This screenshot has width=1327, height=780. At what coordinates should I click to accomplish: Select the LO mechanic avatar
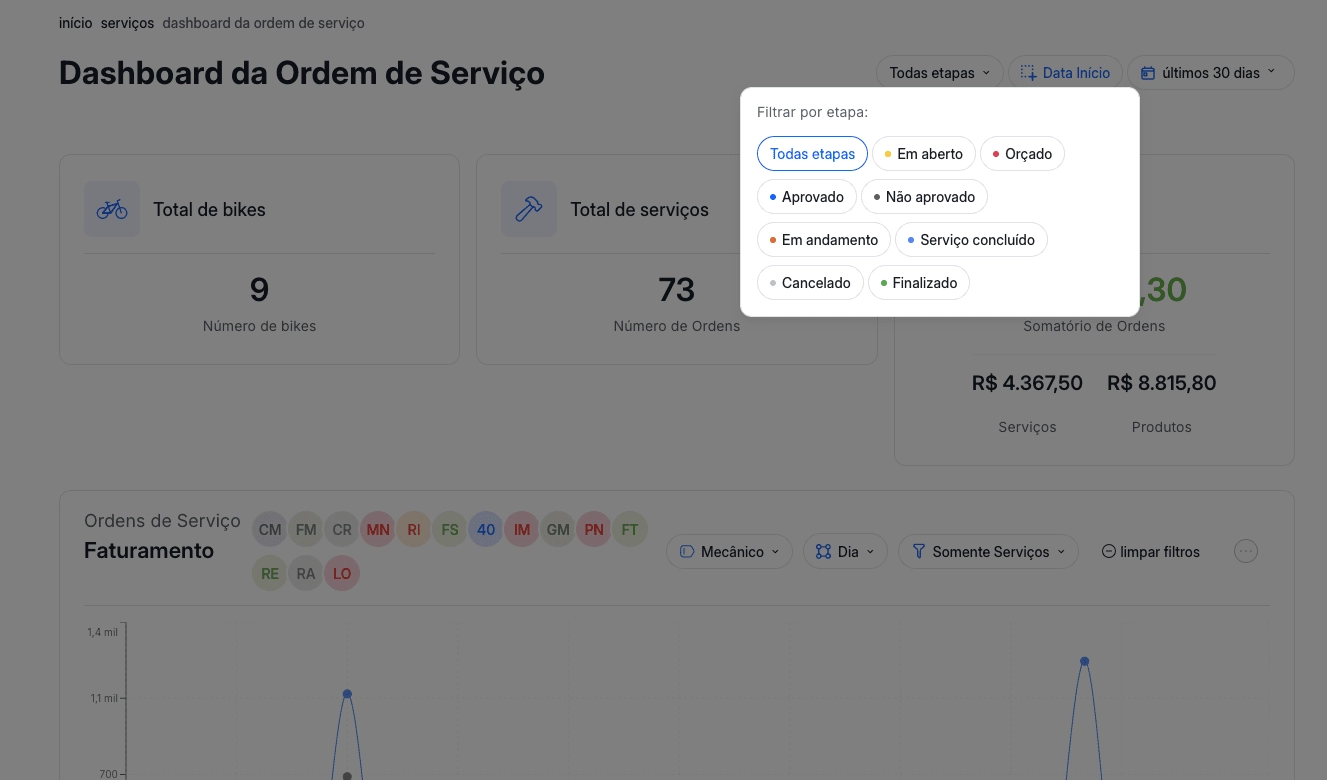click(342, 574)
